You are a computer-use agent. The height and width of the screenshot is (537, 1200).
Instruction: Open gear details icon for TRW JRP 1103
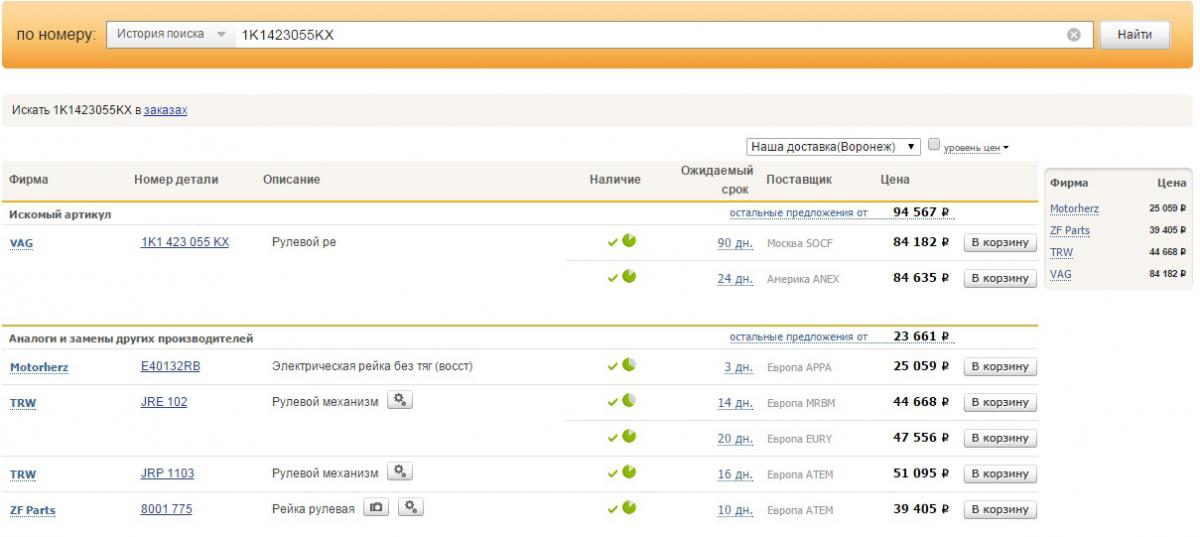[399, 472]
